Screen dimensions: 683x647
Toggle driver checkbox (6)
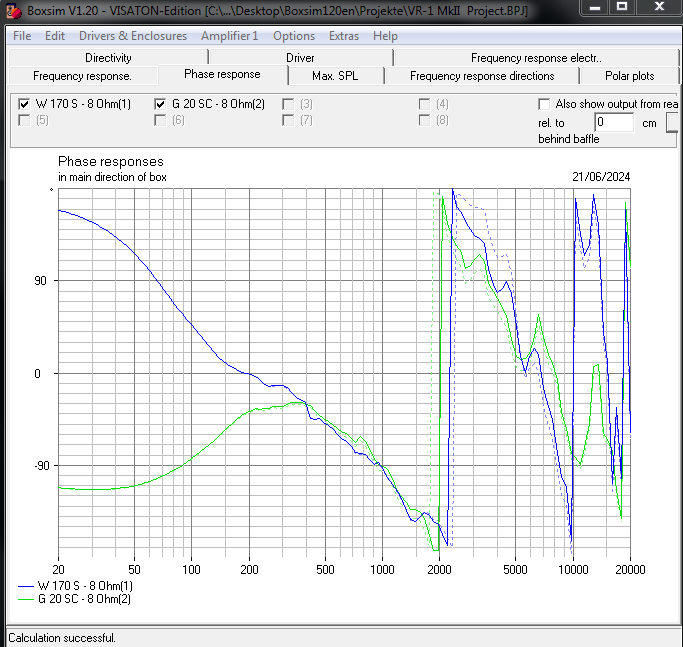[x=160, y=120]
